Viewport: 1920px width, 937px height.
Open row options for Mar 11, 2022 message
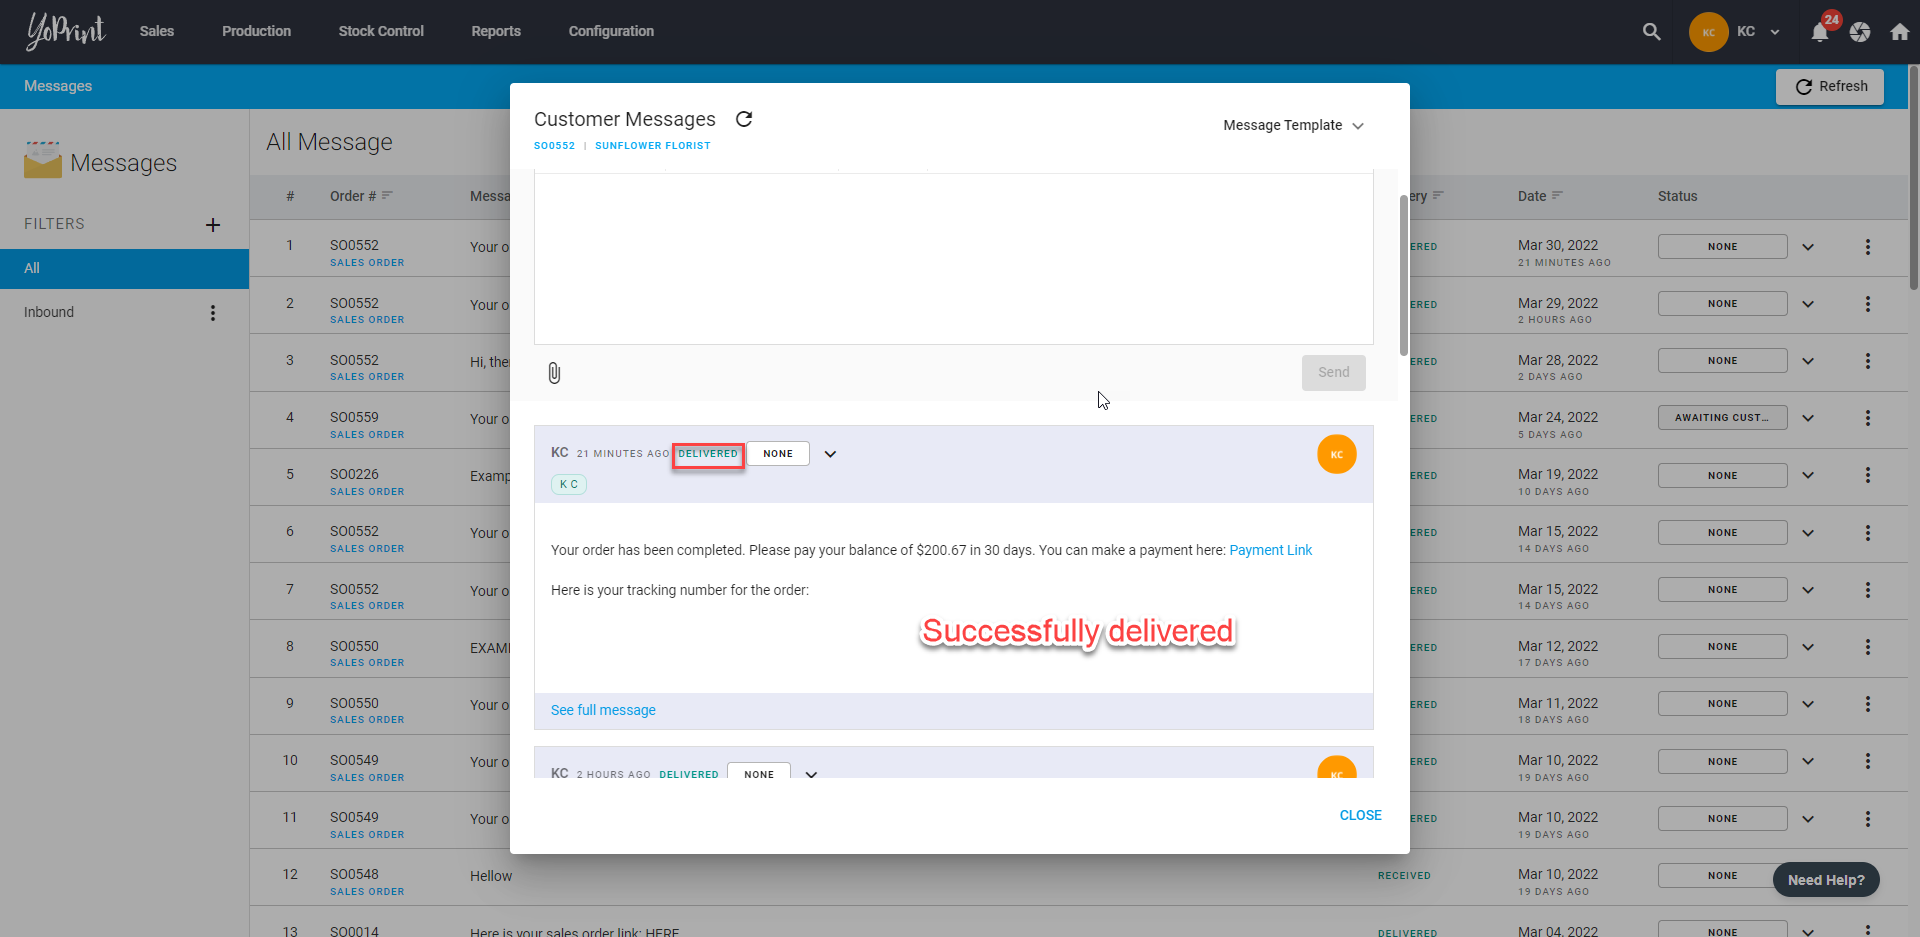[x=1867, y=704]
